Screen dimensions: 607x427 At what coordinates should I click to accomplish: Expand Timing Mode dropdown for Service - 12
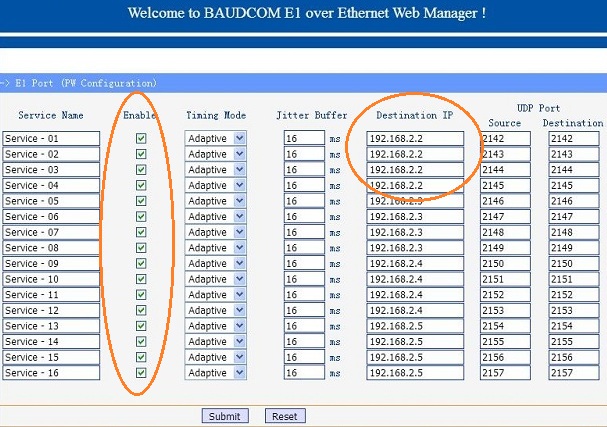point(215,310)
